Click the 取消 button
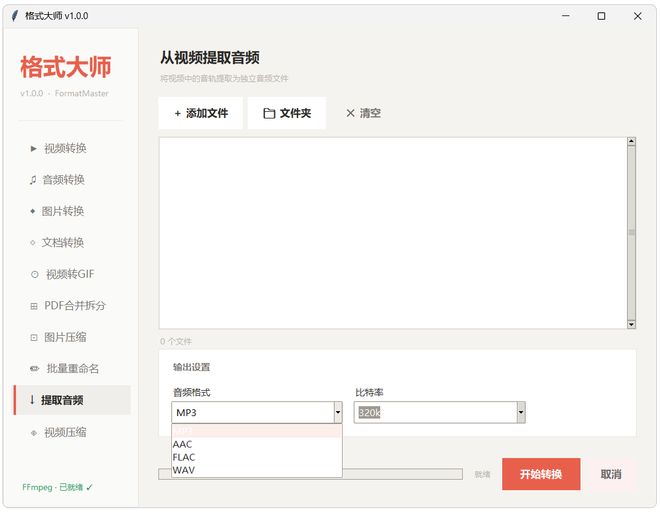Screen dimensions: 660x513 611,474
